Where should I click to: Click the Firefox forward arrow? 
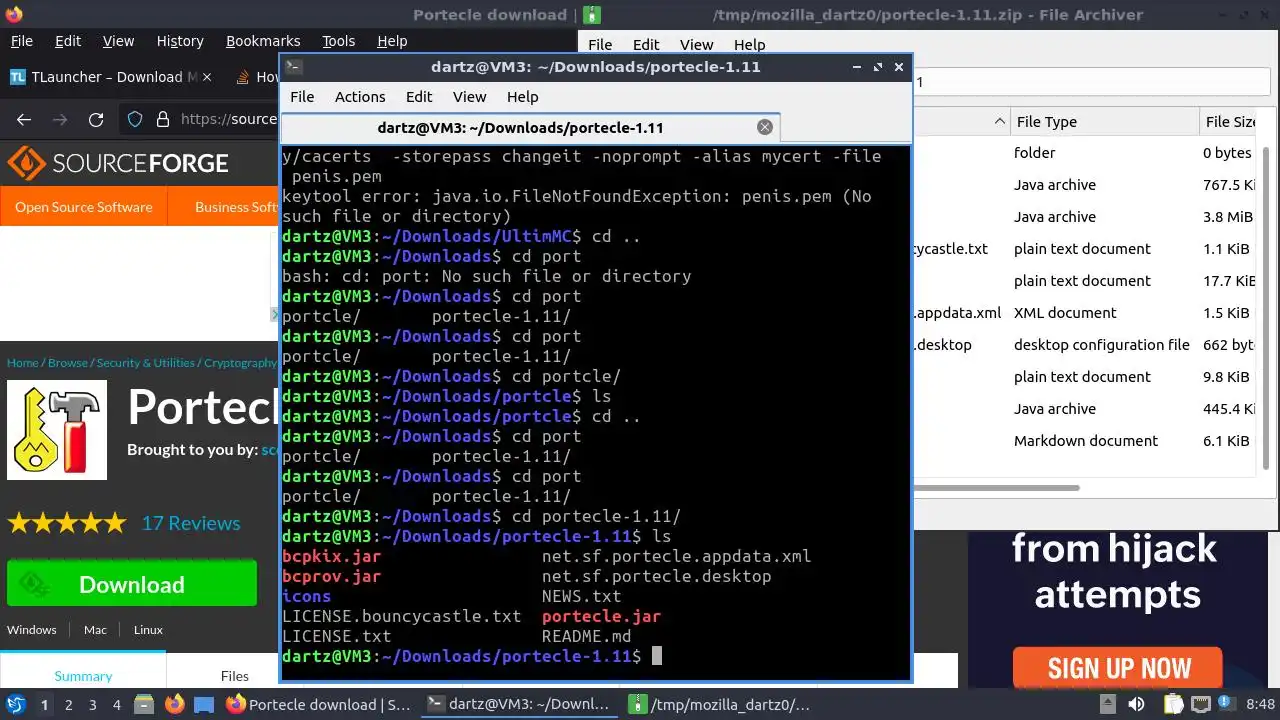[x=60, y=119]
